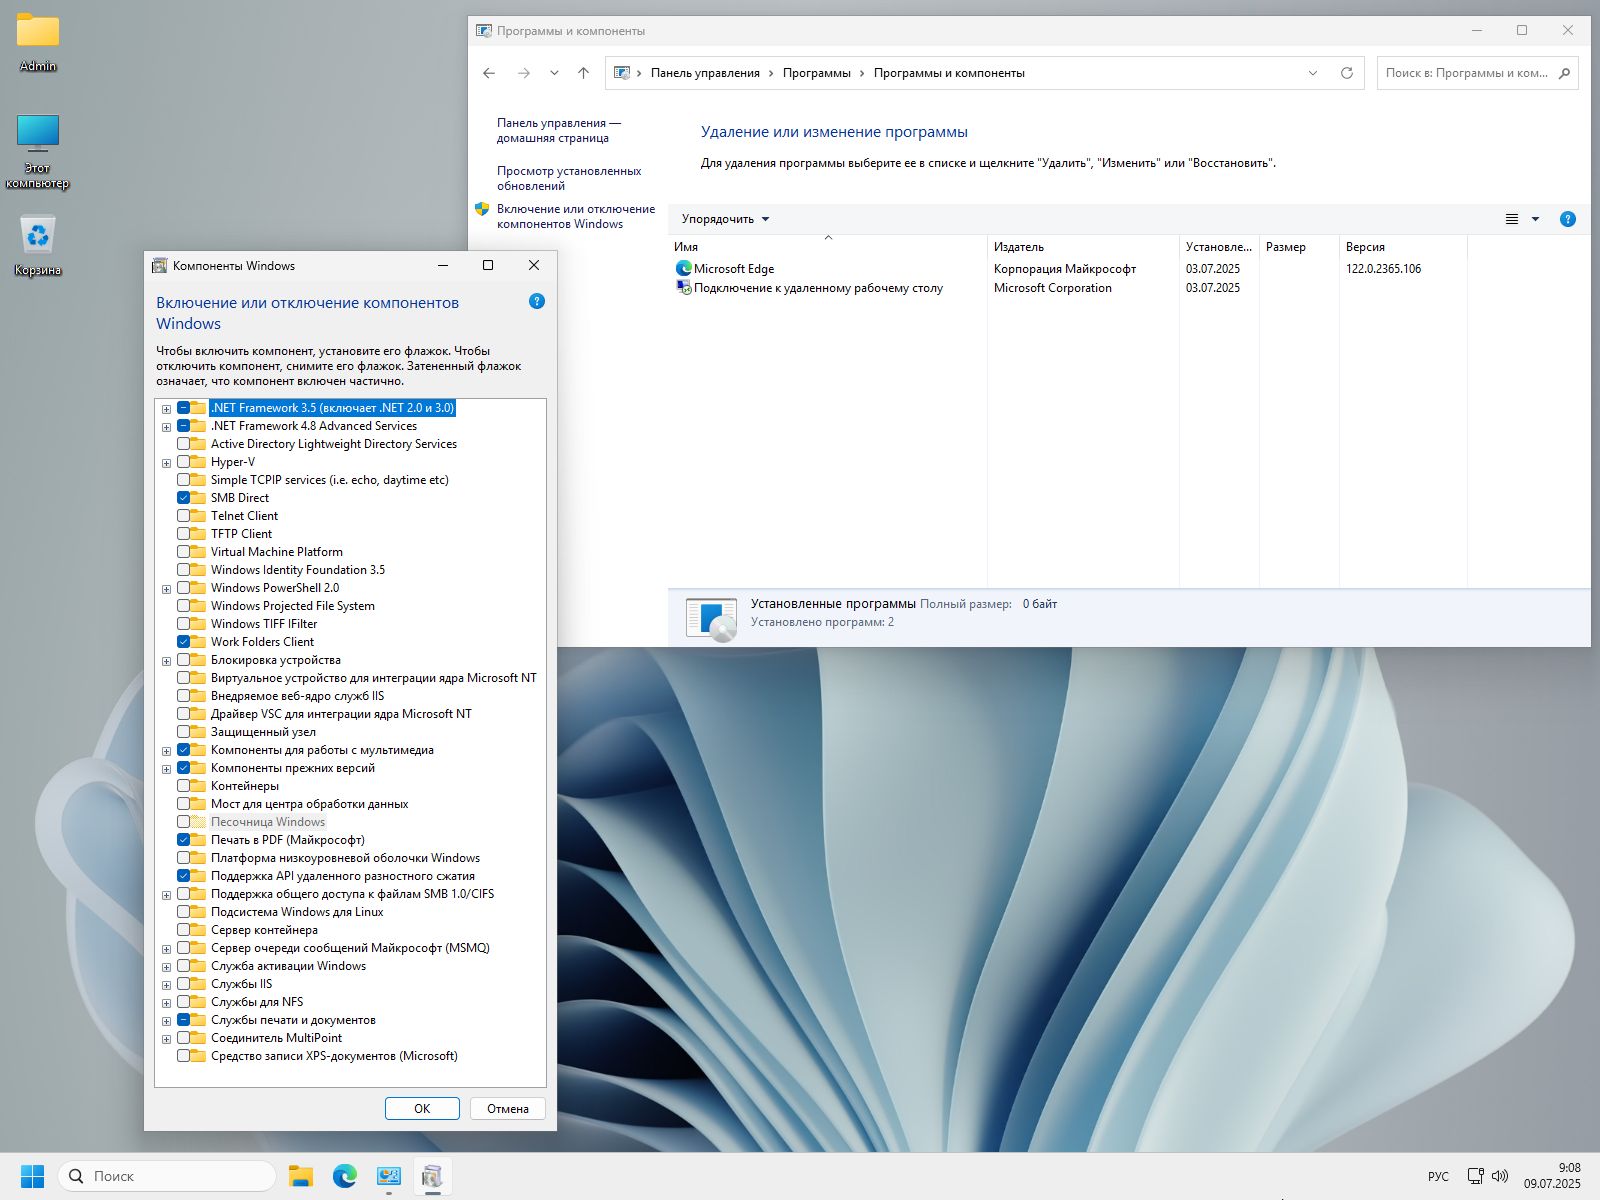
Task: Open network status icon in tray
Action: tap(1475, 1176)
